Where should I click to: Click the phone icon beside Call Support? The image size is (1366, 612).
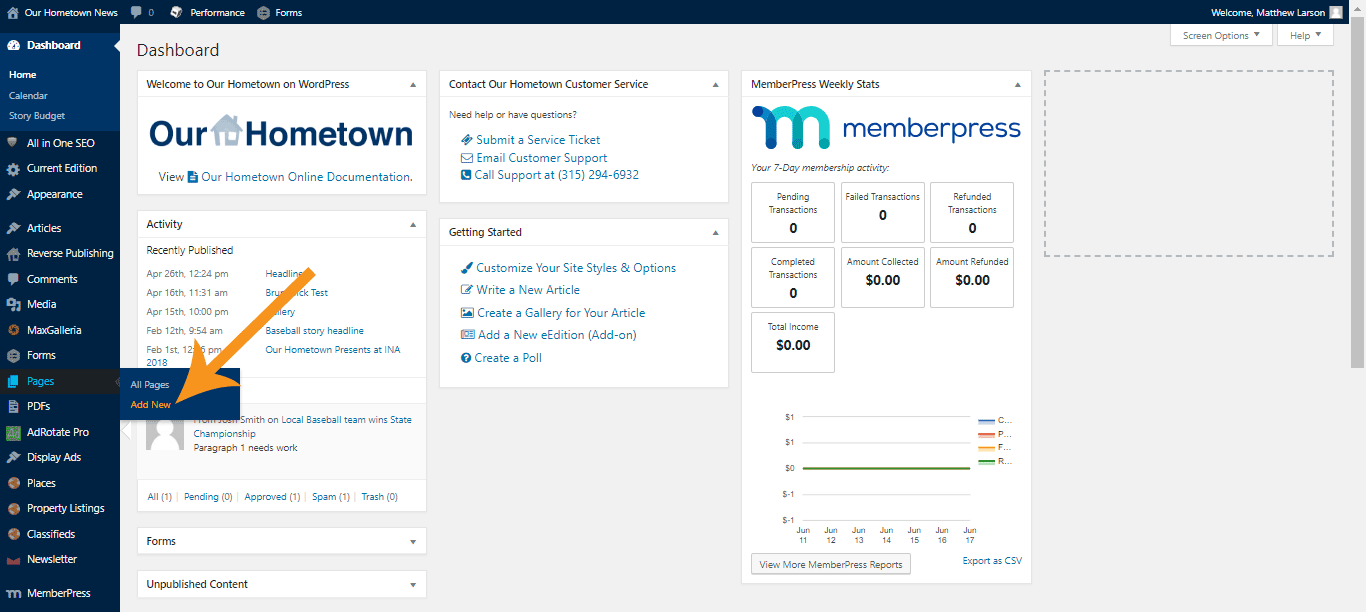click(x=466, y=175)
